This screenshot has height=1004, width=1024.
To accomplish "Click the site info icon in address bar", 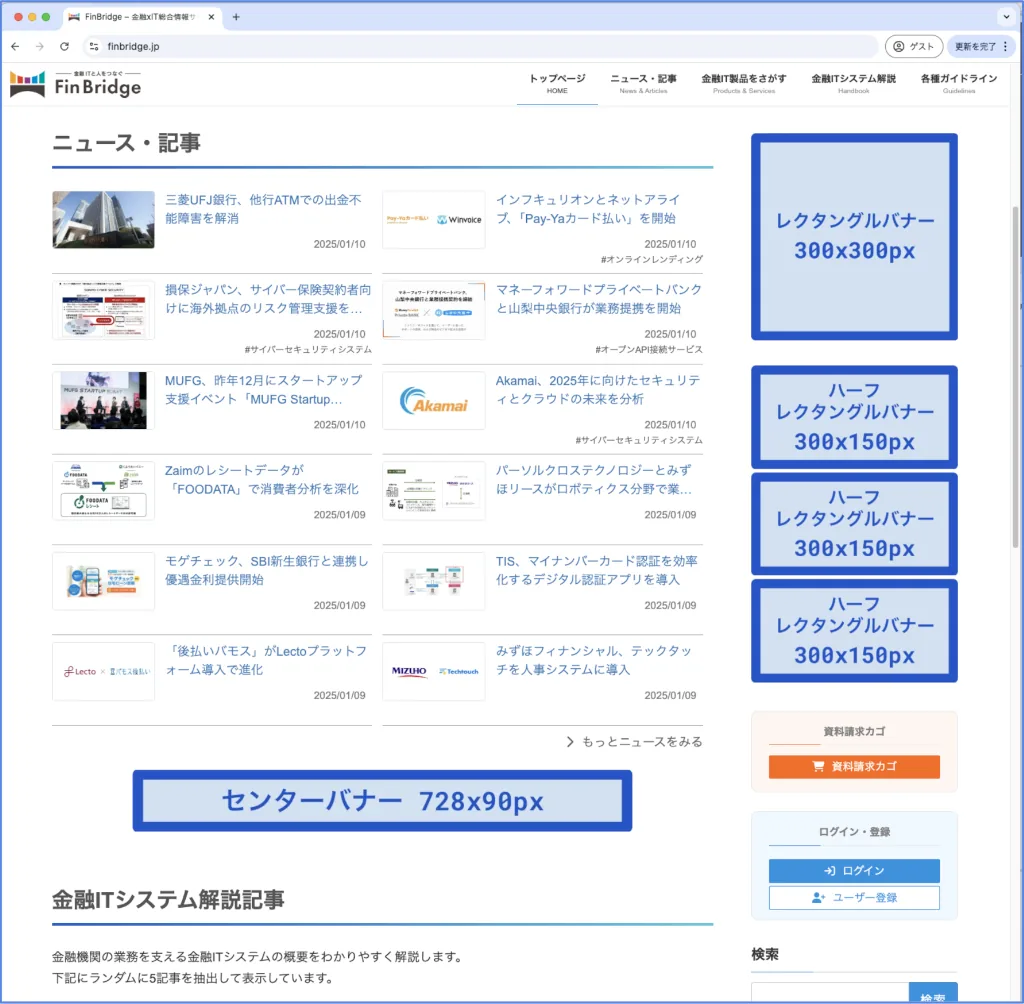I will click(94, 46).
